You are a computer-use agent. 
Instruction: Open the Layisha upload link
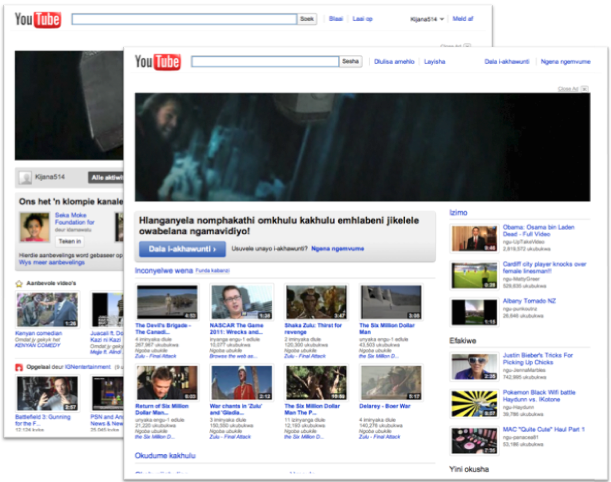click(434, 62)
